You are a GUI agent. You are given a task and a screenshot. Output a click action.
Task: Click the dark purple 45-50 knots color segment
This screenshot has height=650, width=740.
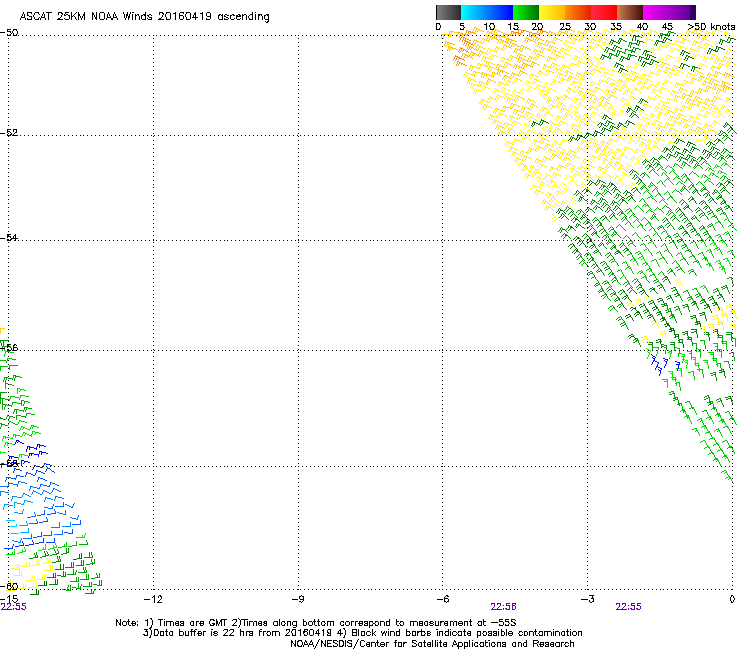(x=682, y=12)
